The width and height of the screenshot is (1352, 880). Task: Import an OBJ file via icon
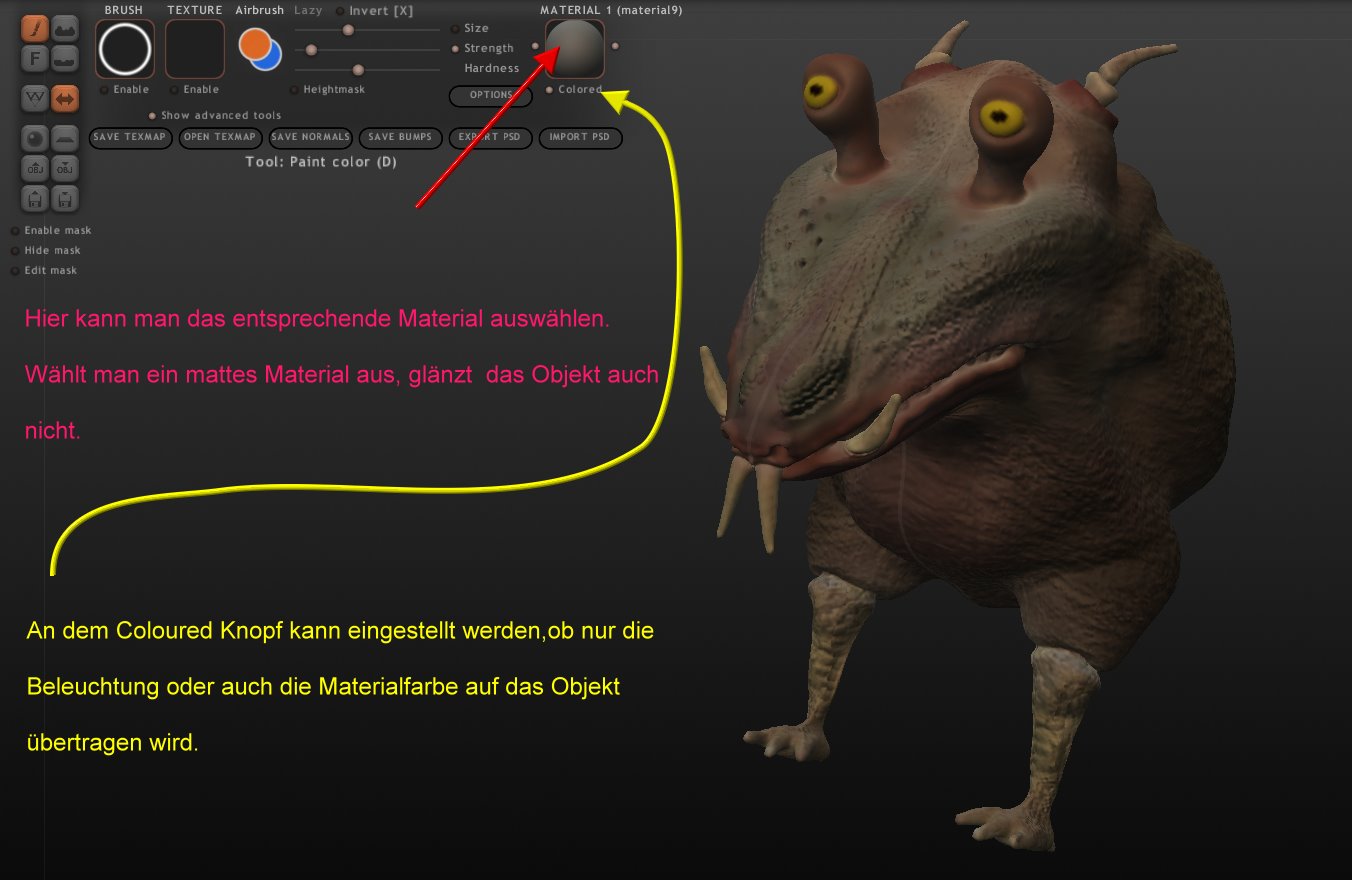click(x=35, y=168)
